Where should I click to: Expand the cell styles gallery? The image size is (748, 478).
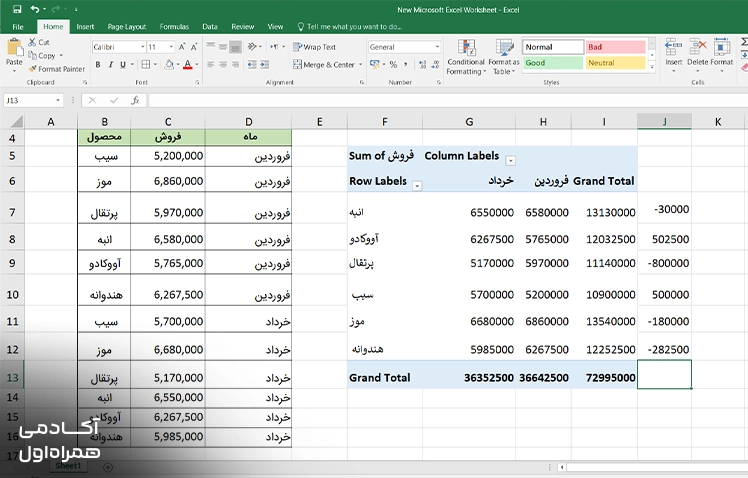click(x=652, y=68)
